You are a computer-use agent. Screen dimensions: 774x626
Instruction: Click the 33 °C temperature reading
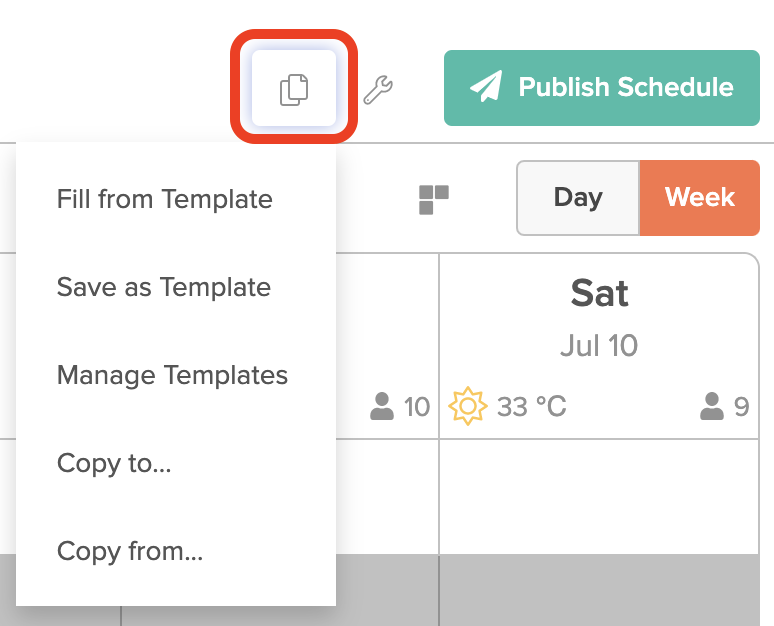coord(531,407)
